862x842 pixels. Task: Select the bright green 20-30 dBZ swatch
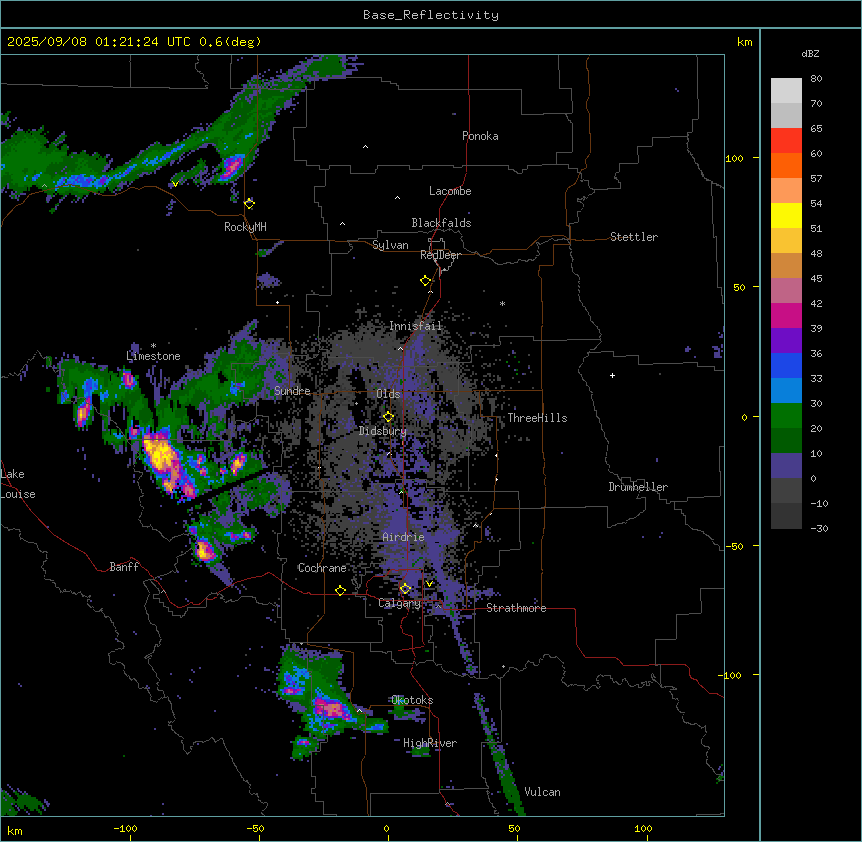click(786, 416)
